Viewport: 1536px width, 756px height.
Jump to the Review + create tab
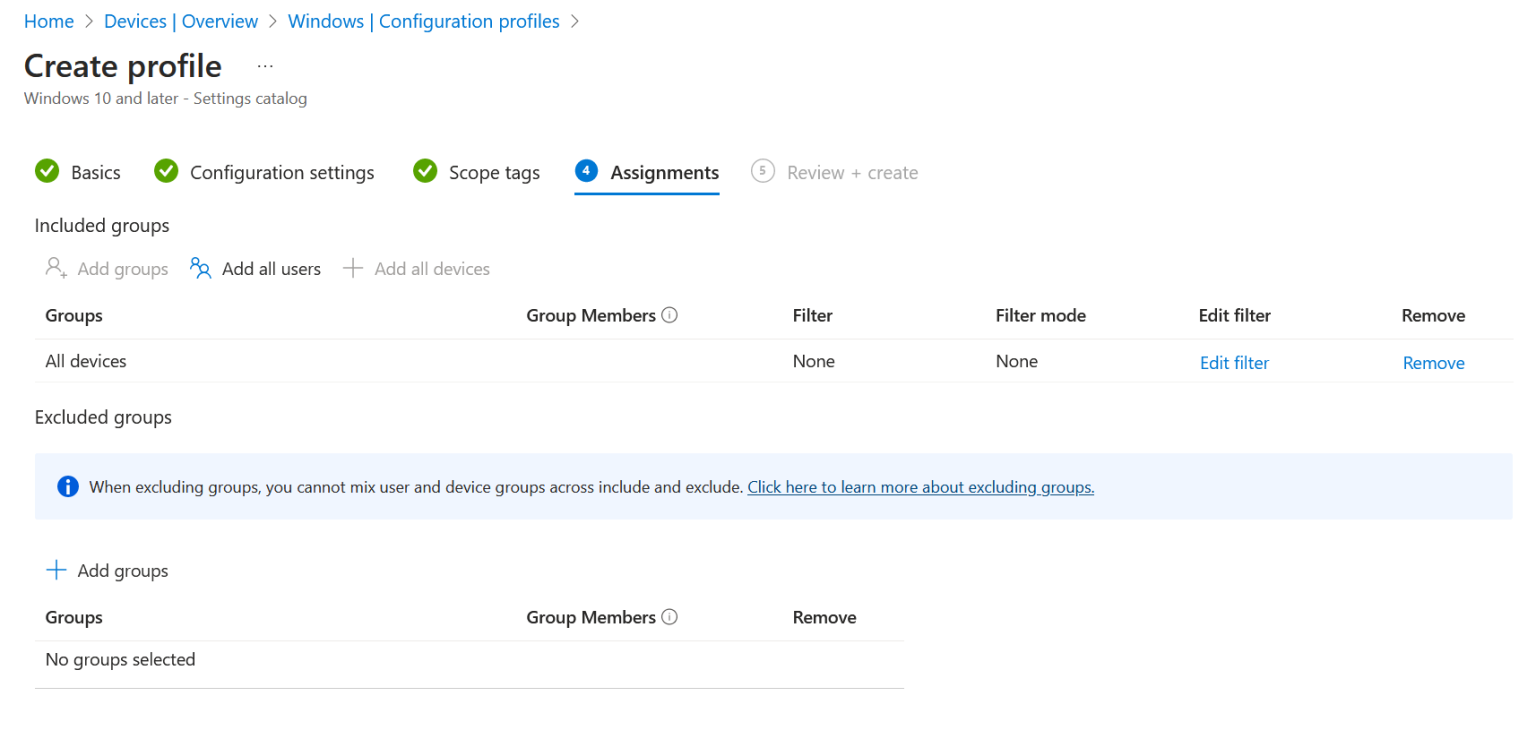(x=852, y=173)
